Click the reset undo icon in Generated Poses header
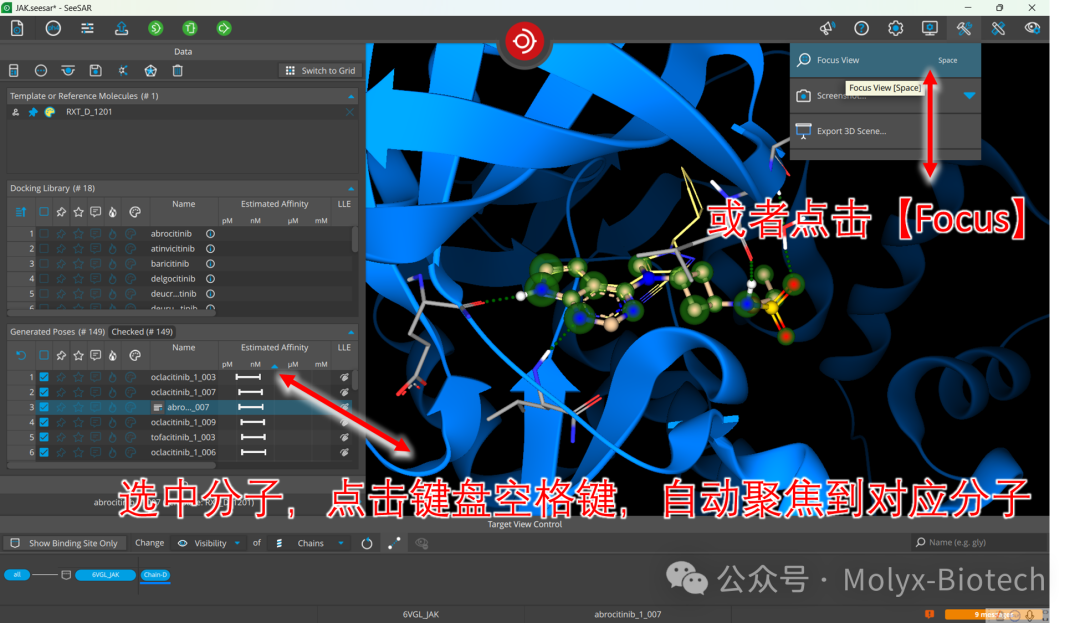This screenshot has width=1080, height=623. point(21,355)
